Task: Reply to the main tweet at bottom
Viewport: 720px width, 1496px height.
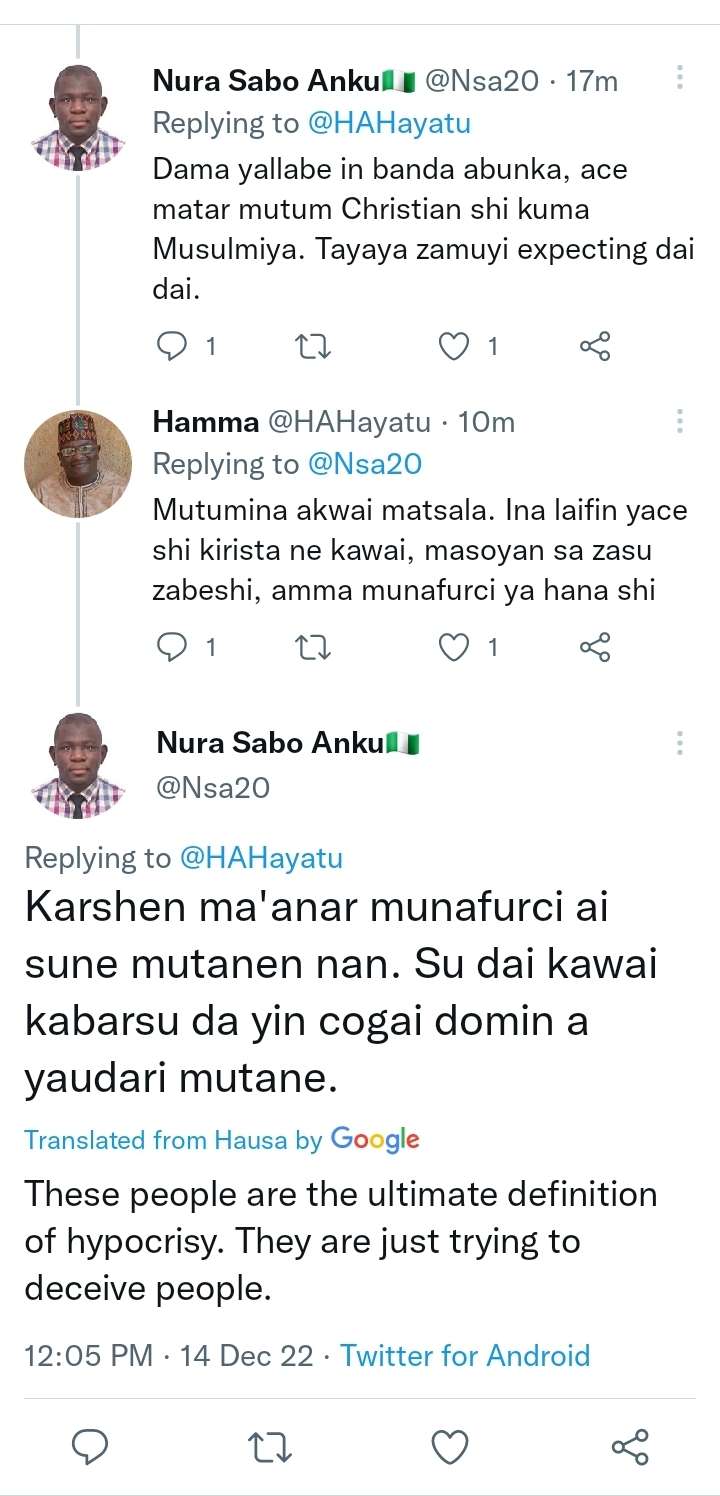Action: (x=91, y=1446)
